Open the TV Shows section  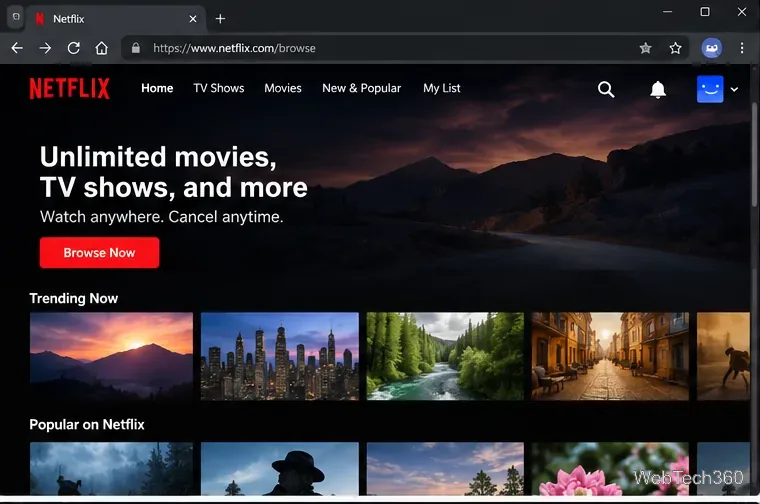point(219,88)
